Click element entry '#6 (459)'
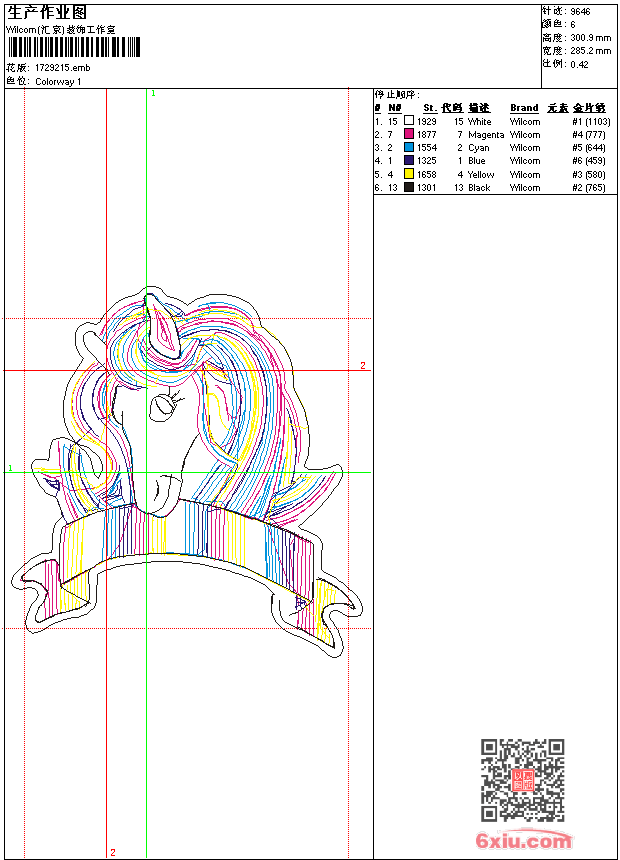 (589, 161)
